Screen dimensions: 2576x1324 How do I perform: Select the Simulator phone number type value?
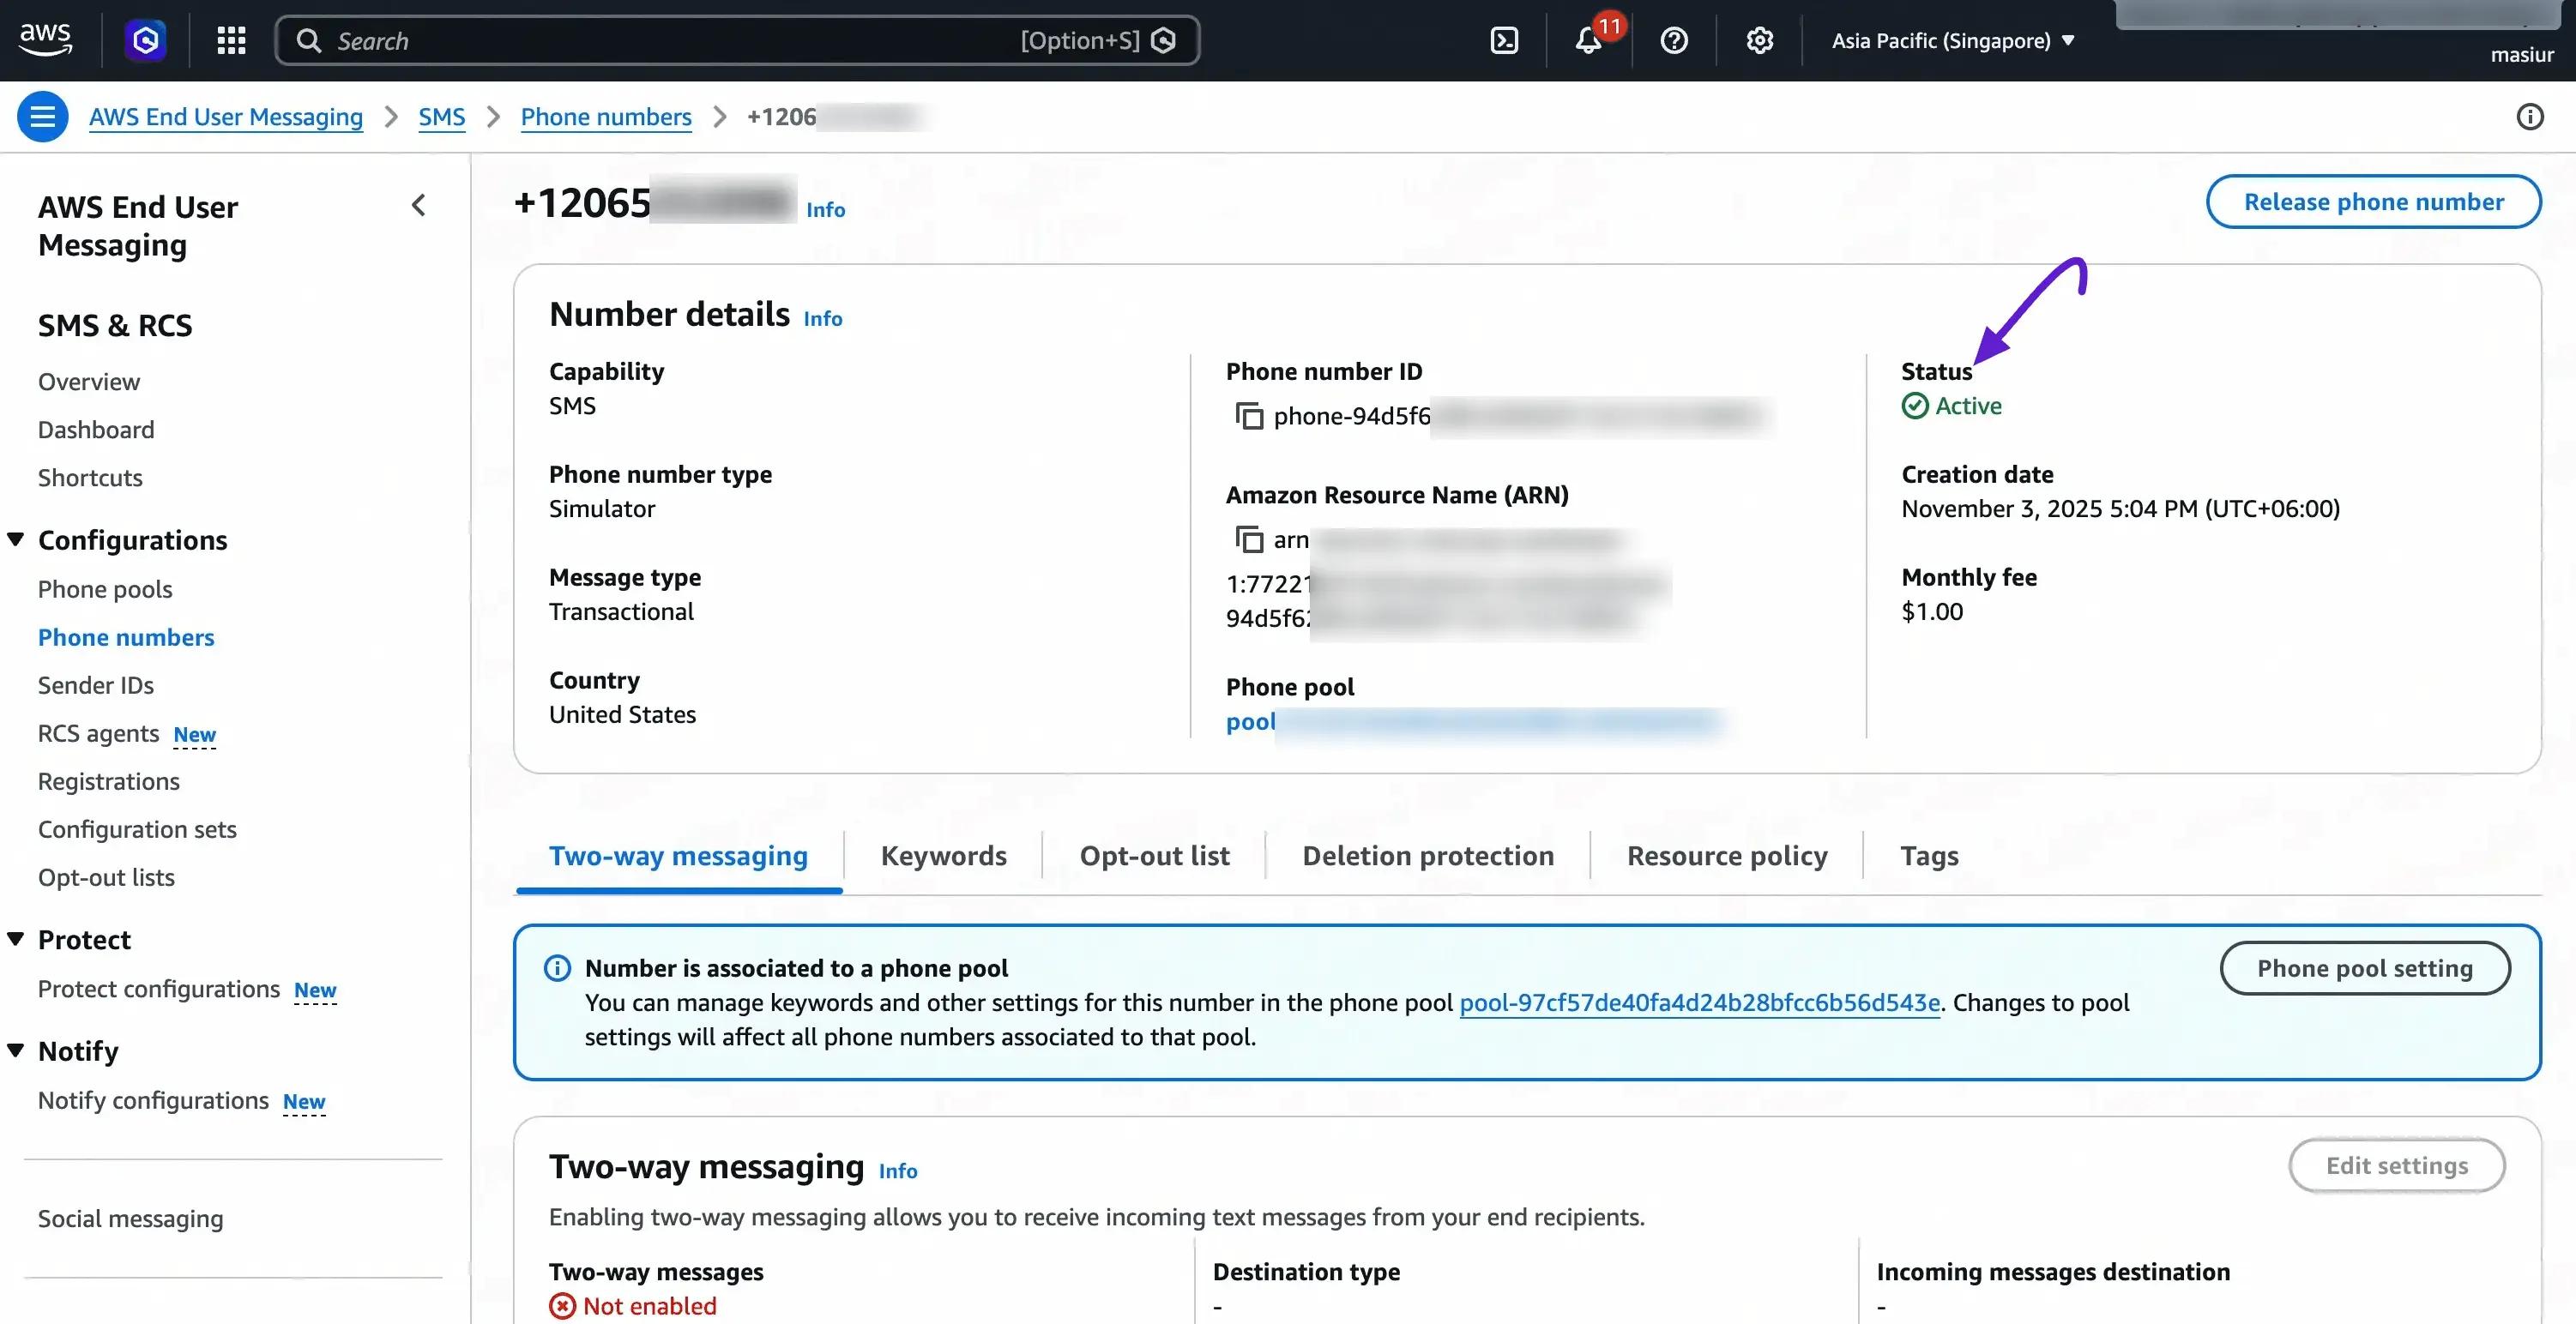point(602,508)
